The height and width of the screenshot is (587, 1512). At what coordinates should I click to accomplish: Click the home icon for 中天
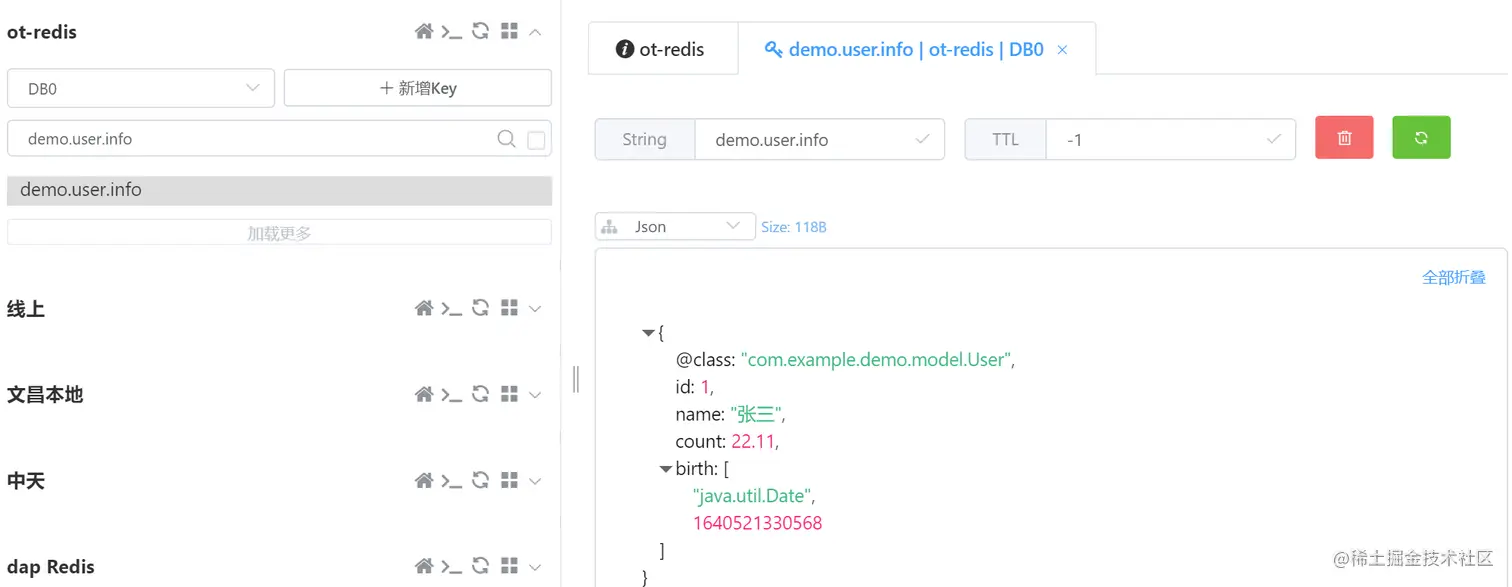[x=424, y=481]
